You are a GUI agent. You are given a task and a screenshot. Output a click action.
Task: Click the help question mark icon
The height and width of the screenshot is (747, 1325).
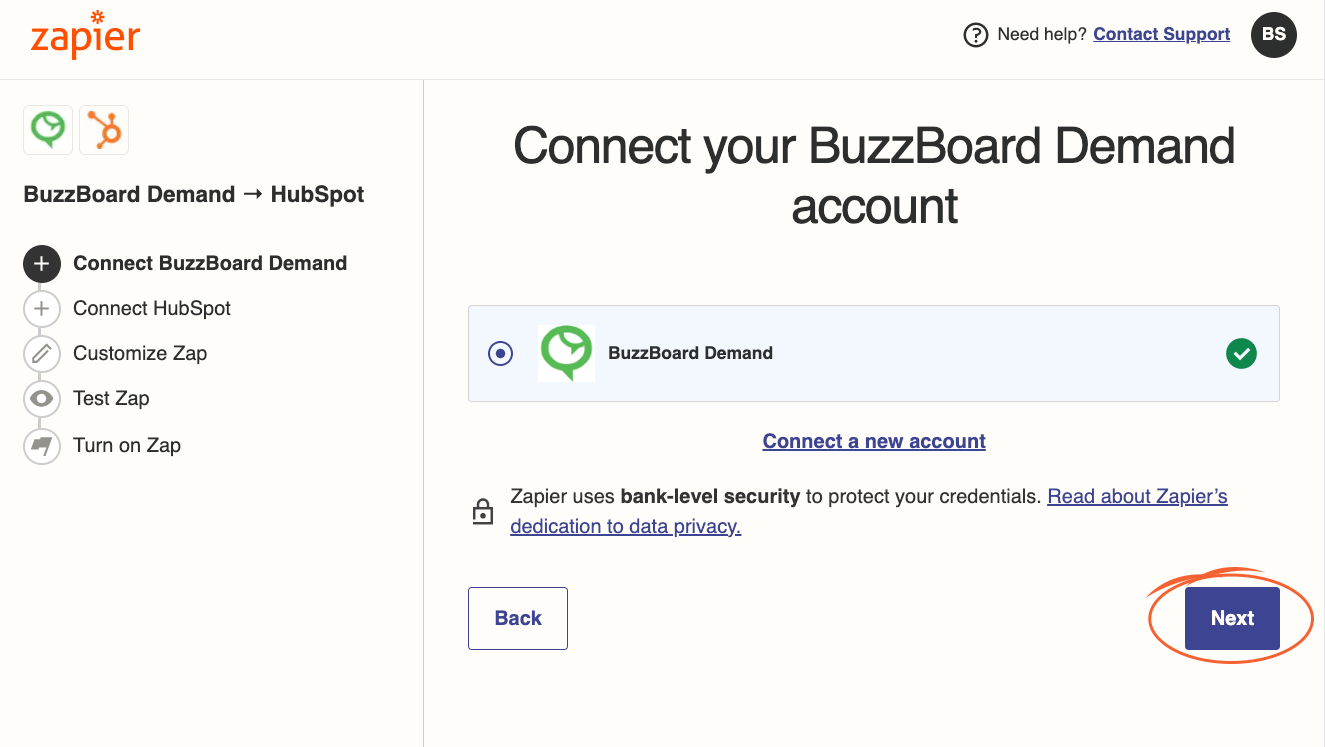pyautogui.click(x=975, y=35)
